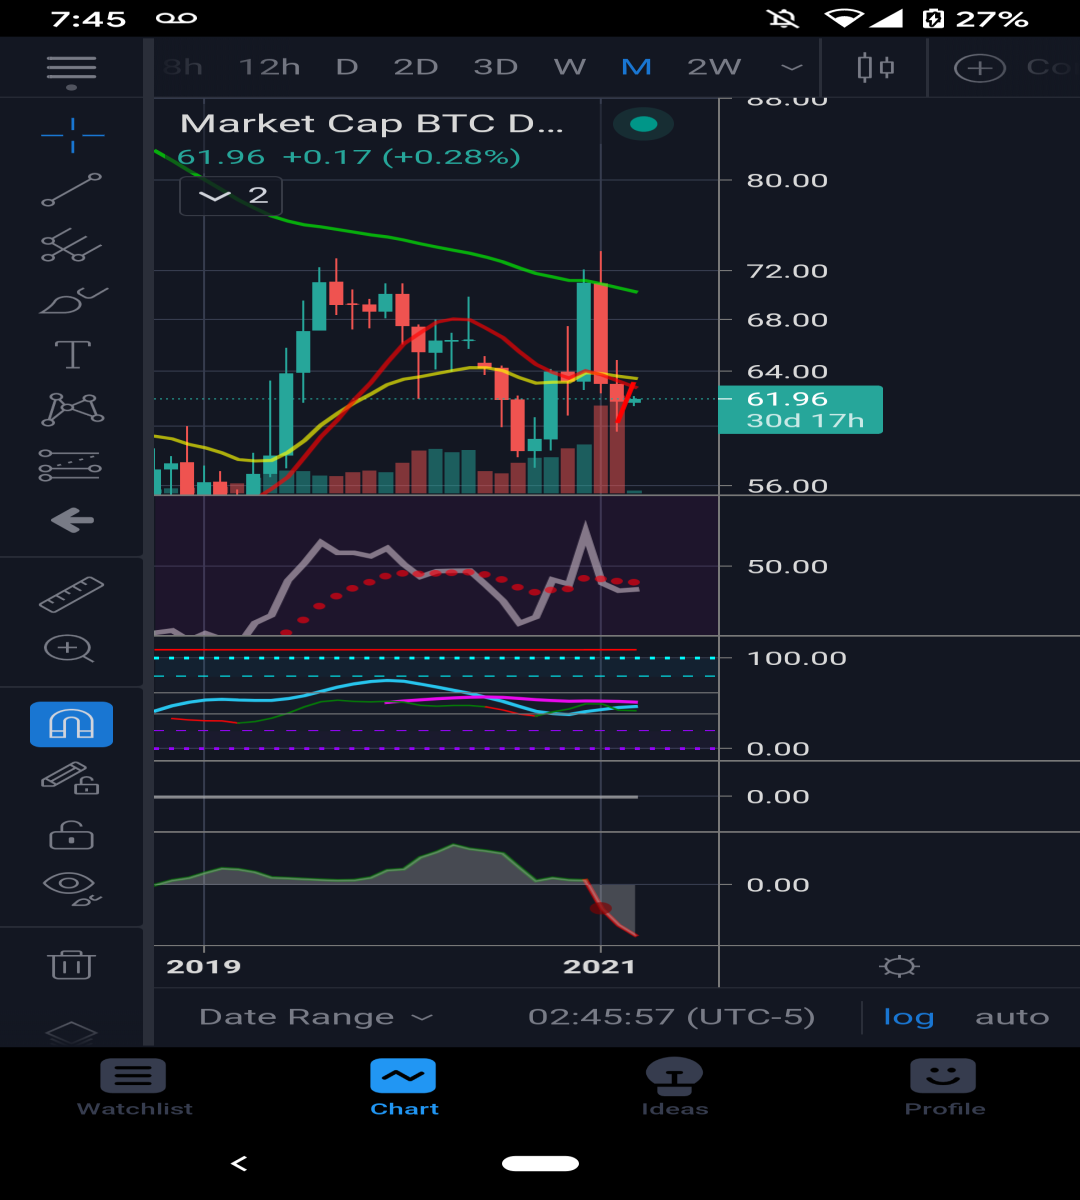Toggle lock all drawings padlock

pos(71,834)
